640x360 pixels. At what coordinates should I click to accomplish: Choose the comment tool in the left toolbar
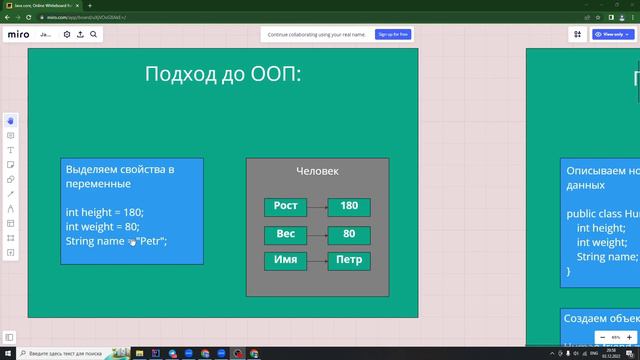(x=11, y=136)
